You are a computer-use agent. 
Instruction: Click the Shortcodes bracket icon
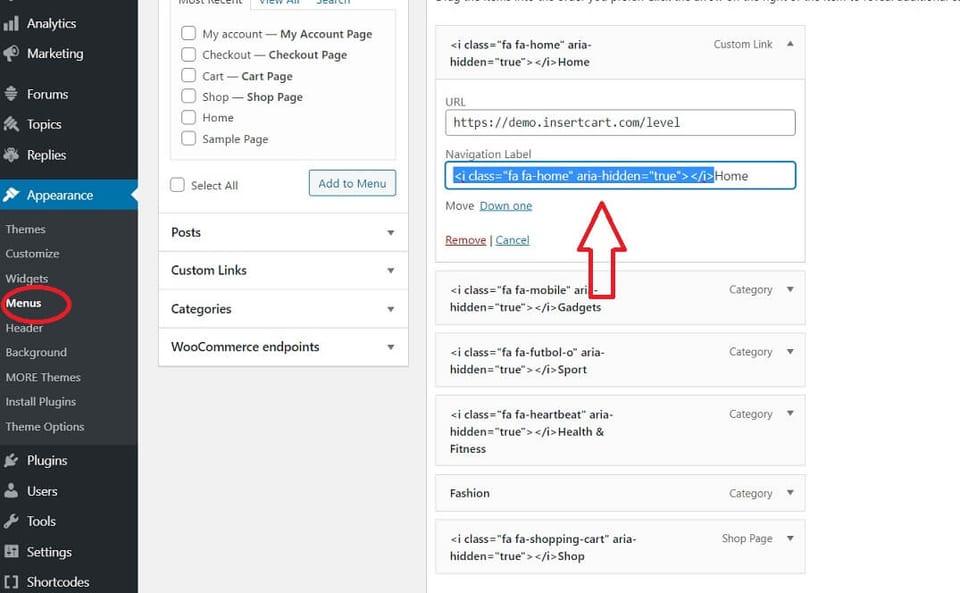point(11,582)
